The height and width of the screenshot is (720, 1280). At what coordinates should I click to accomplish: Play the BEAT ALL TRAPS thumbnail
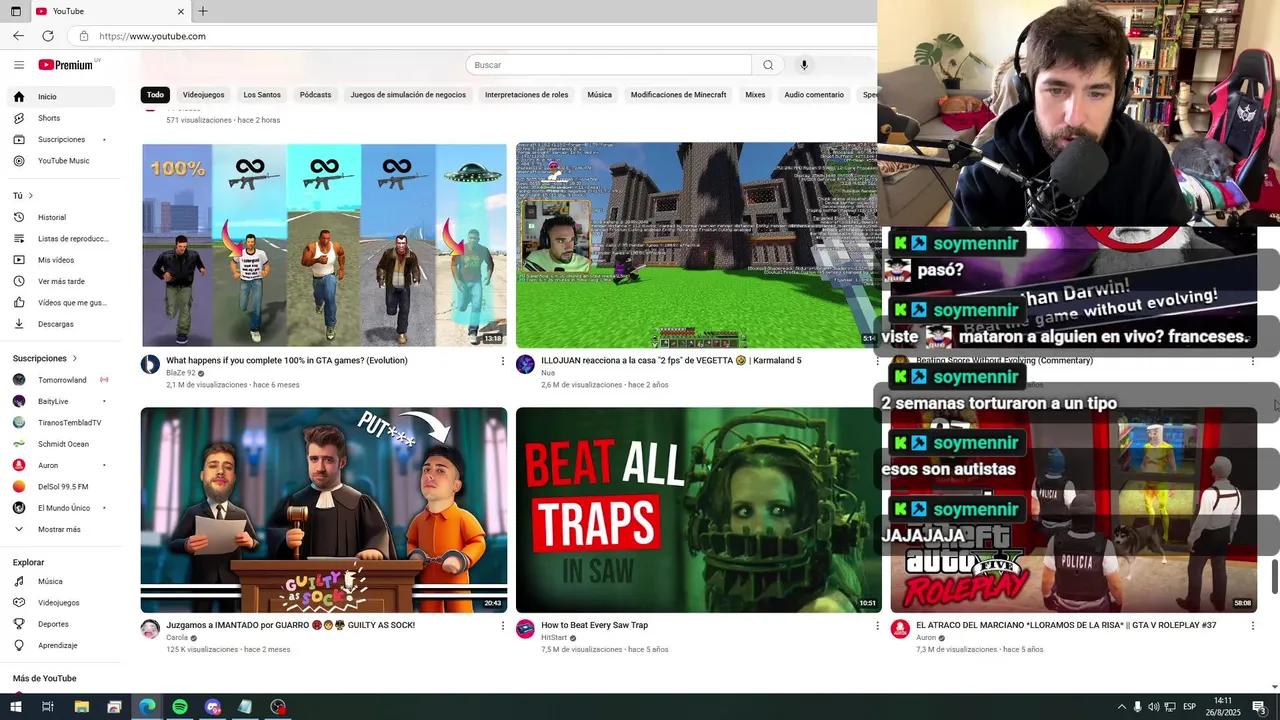coord(698,510)
